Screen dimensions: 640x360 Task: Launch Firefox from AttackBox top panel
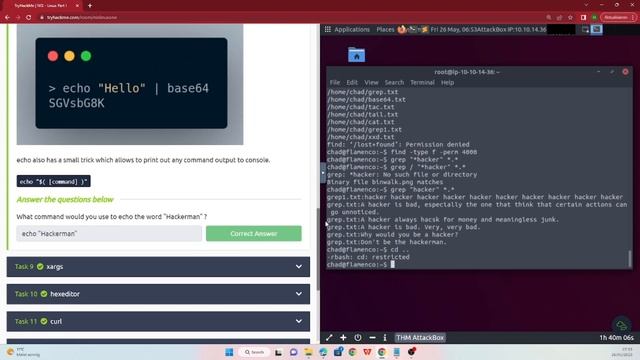point(402,29)
